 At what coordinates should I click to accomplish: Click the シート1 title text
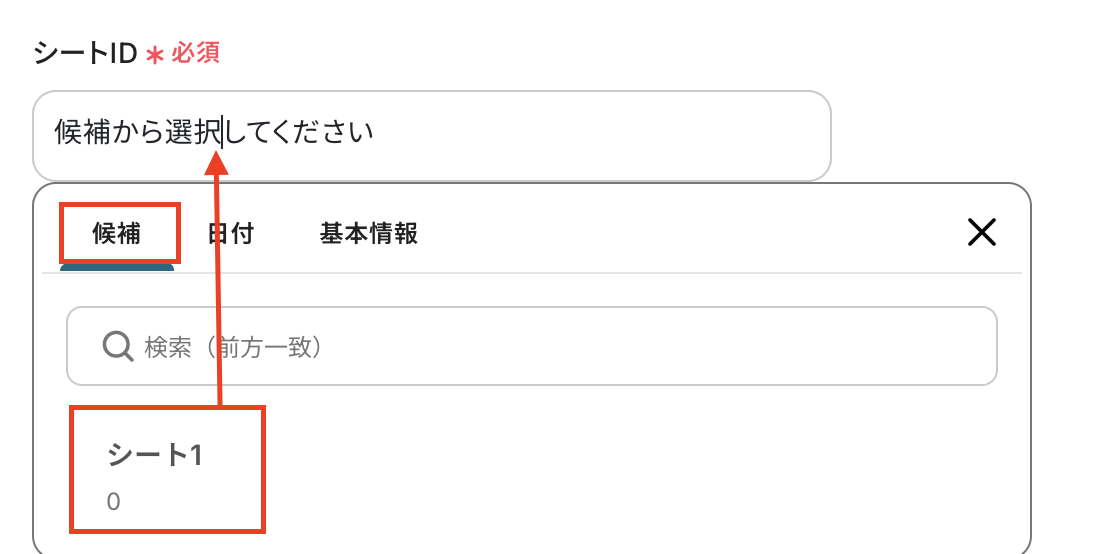tap(155, 455)
